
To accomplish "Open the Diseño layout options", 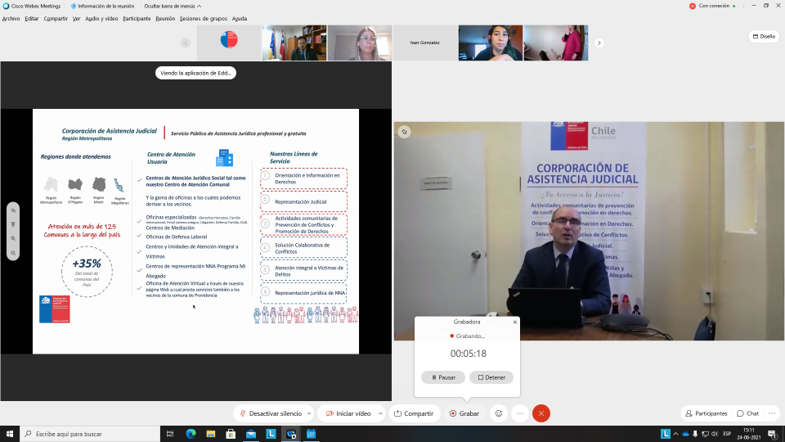I will (x=764, y=36).
